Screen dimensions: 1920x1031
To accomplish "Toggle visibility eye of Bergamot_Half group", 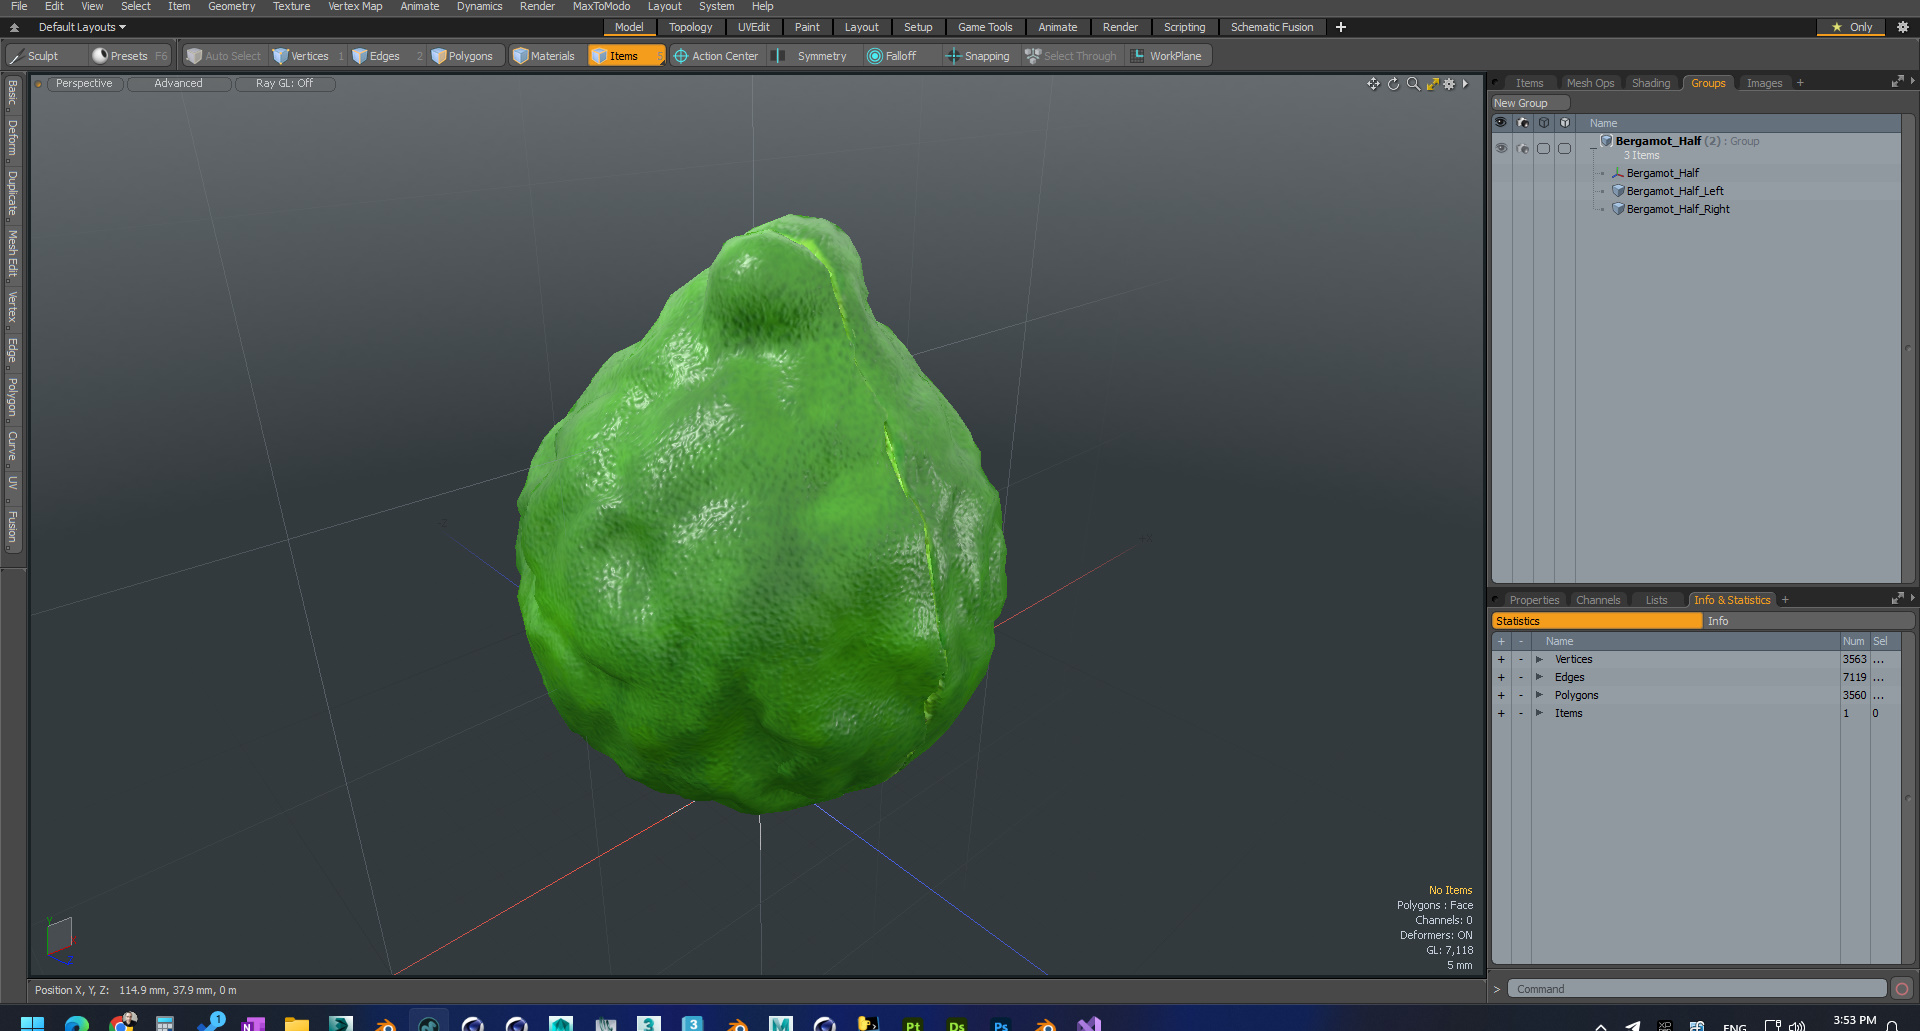I will point(1501,148).
